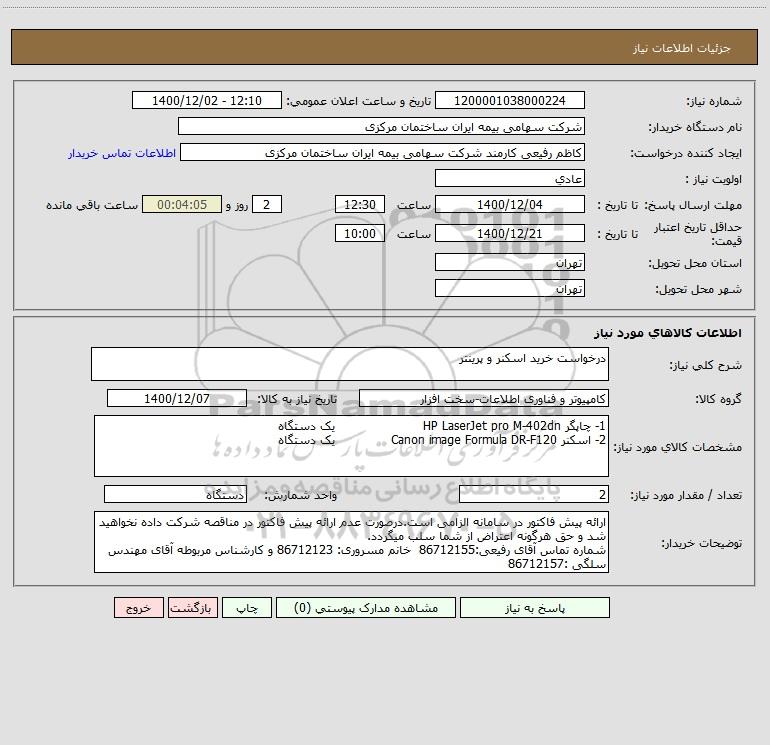
Task: Click the label 'شرح کلی نیاز:'
Action: tap(706, 365)
